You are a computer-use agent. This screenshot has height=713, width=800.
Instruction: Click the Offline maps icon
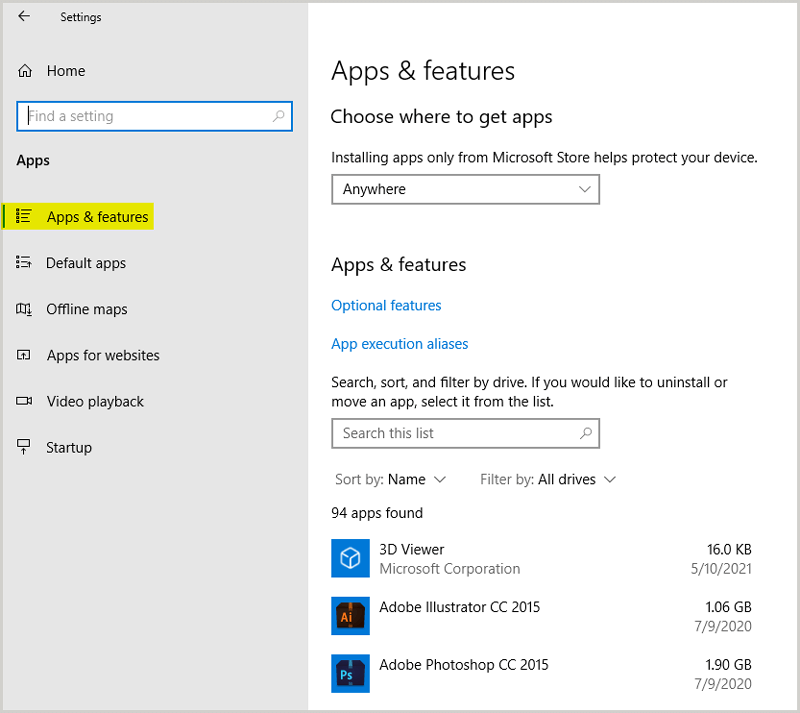point(24,309)
